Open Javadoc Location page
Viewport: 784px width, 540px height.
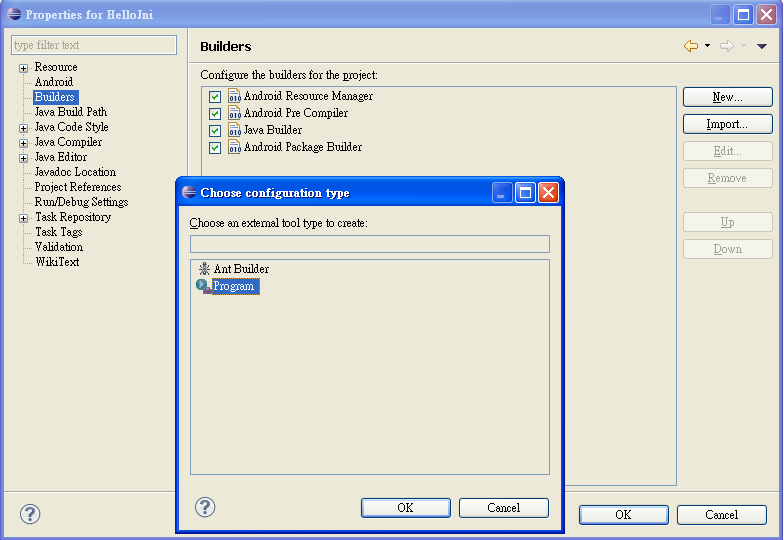point(75,172)
